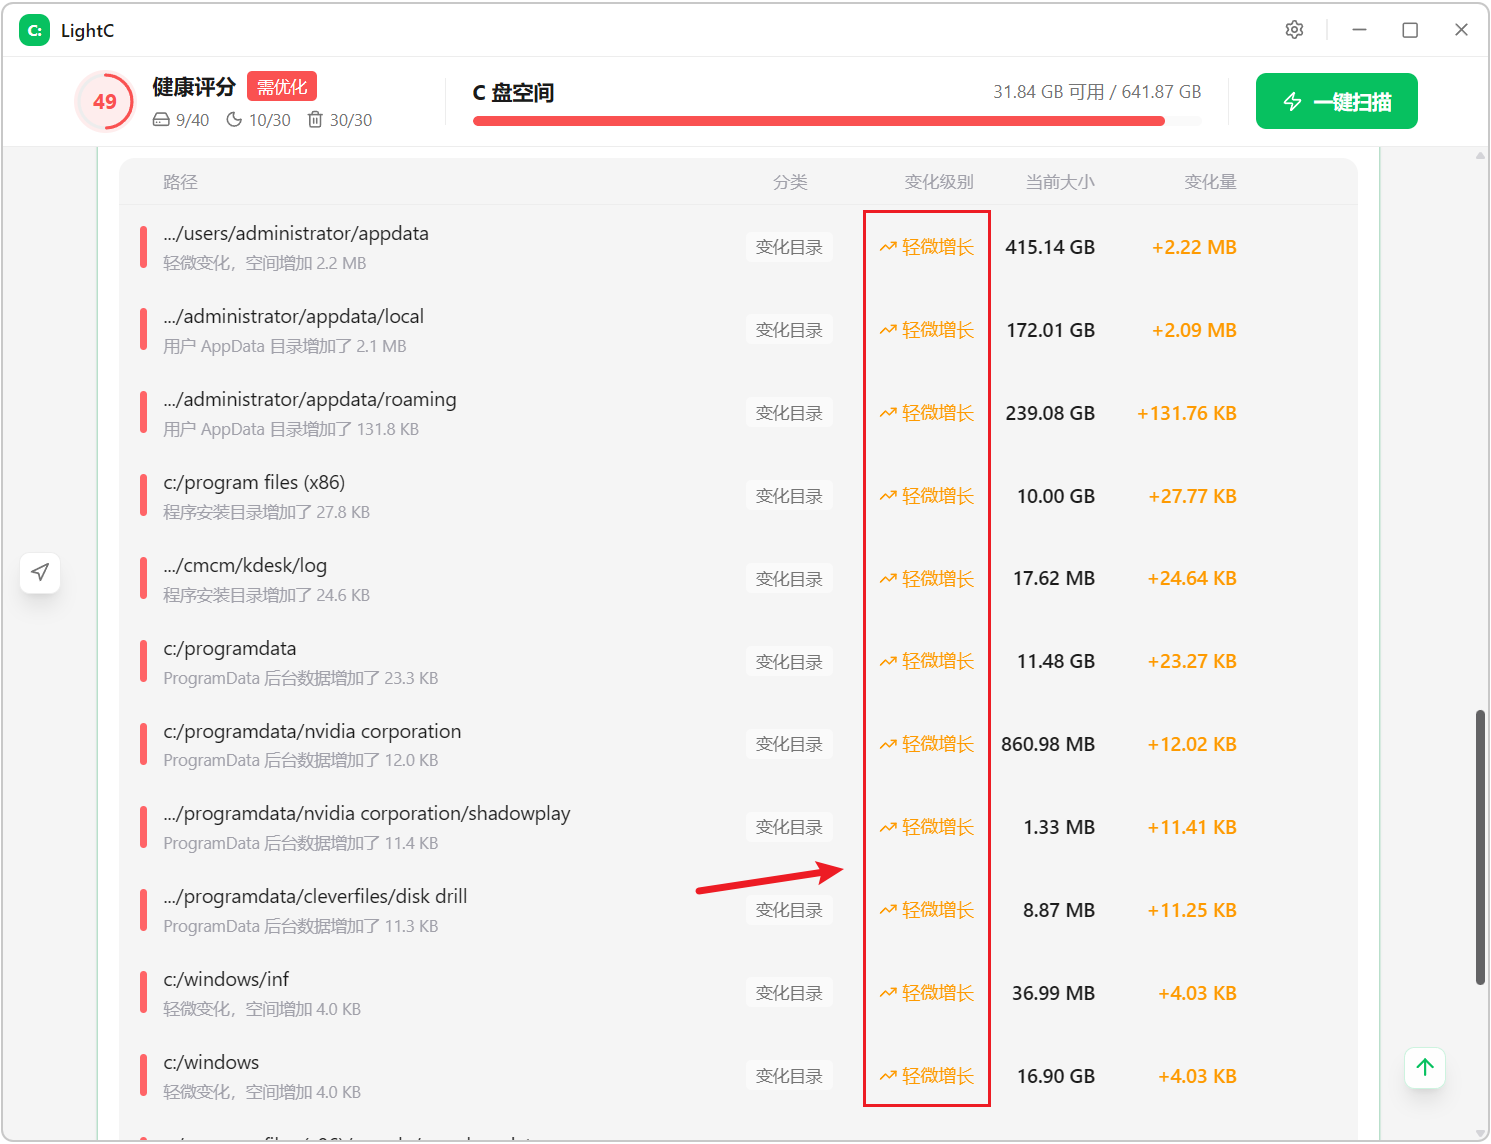Click the 415.14 GB size value
Screen dimensions: 1491x1144
coord(1050,247)
